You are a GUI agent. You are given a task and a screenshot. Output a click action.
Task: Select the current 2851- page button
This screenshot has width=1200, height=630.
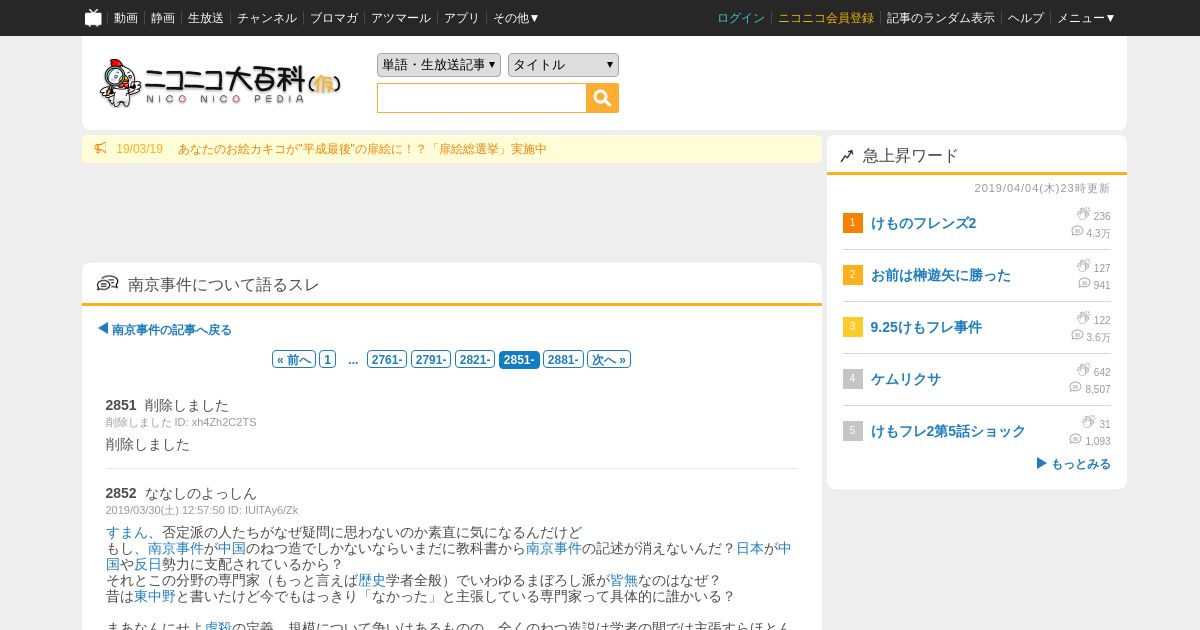519,360
